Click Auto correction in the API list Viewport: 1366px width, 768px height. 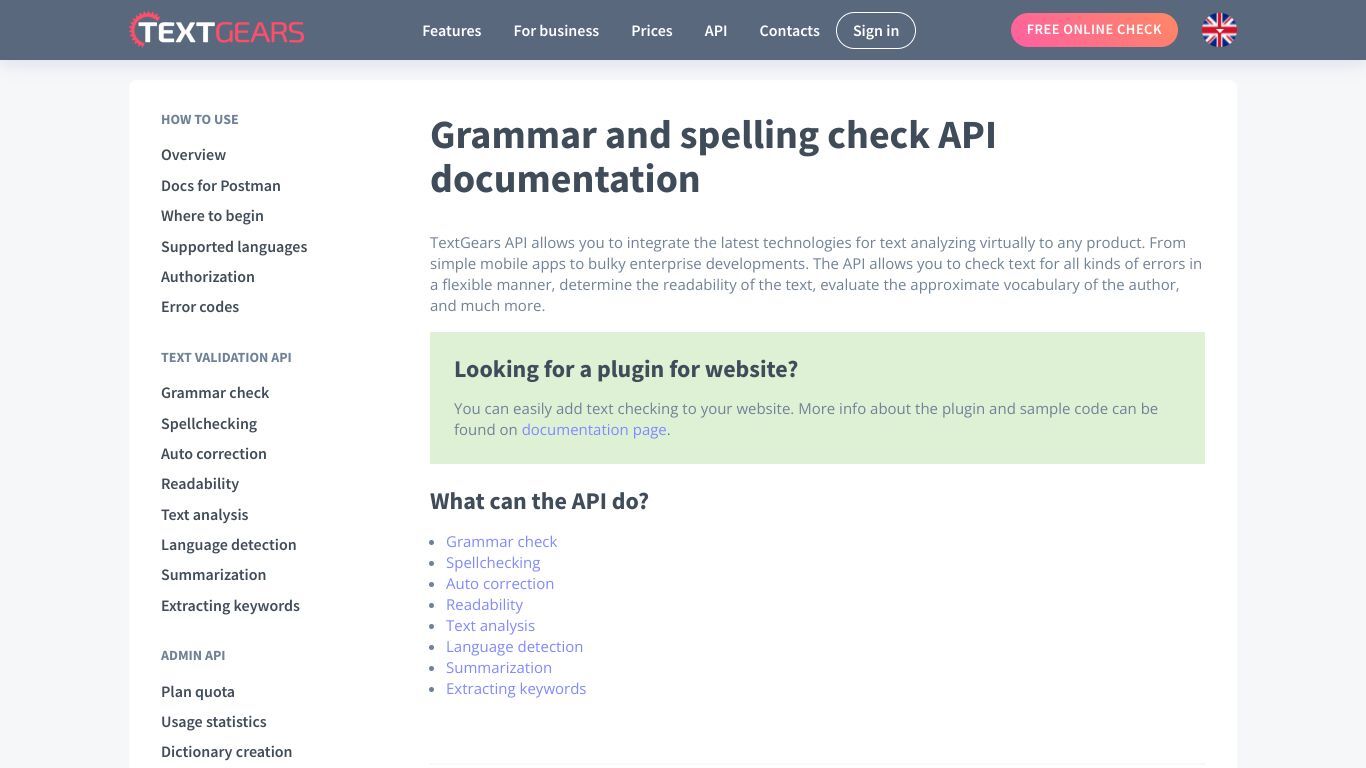pyautogui.click(x=500, y=584)
